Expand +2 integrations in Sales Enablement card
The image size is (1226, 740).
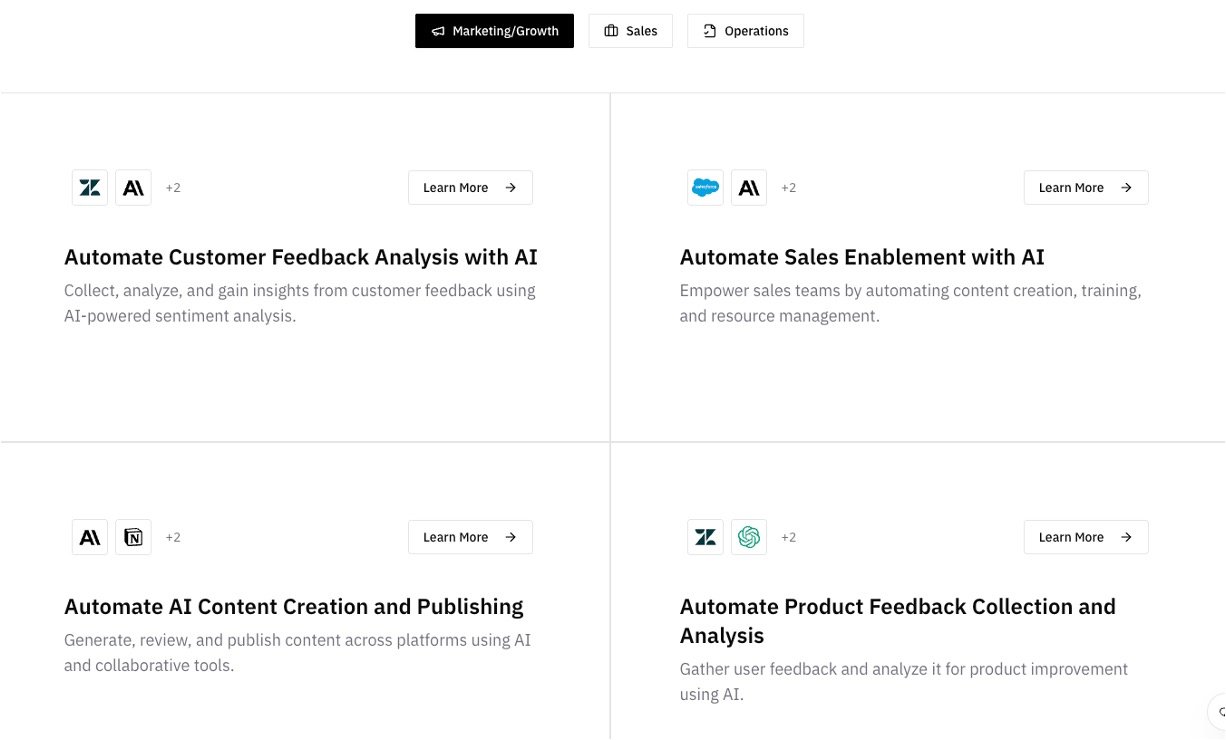pyautogui.click(x=789, y=188)
